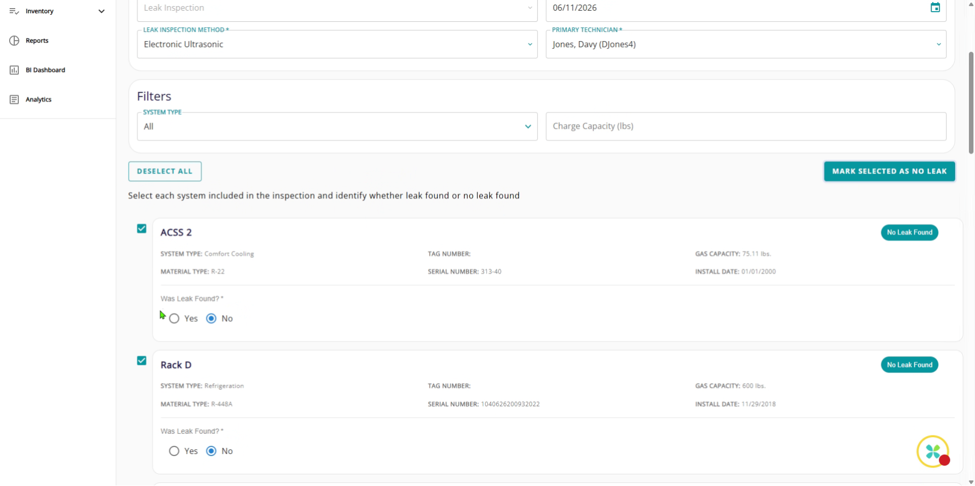Select Yes for ACSS 2 leak found

(174, 318)
